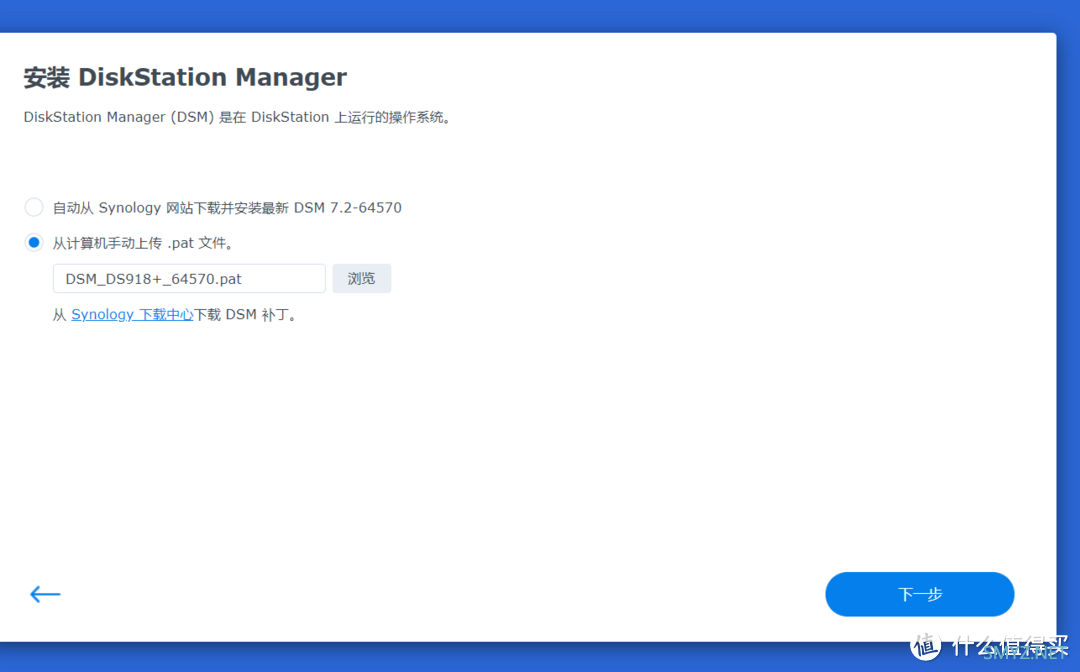The image size is (1080, 672).
Task: Select manual .pat file upload option
Action: [34, 242]
